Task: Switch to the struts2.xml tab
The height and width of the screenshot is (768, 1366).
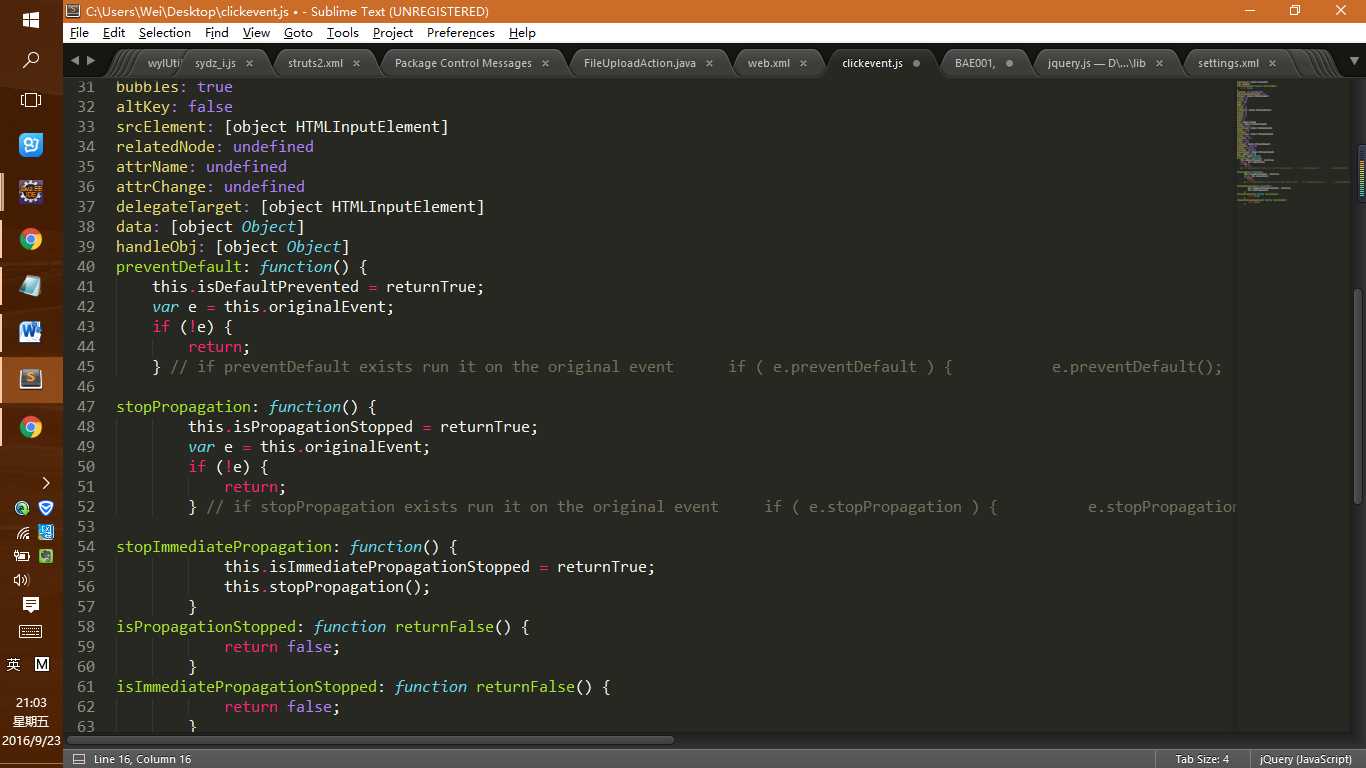Action: point(315,63)
